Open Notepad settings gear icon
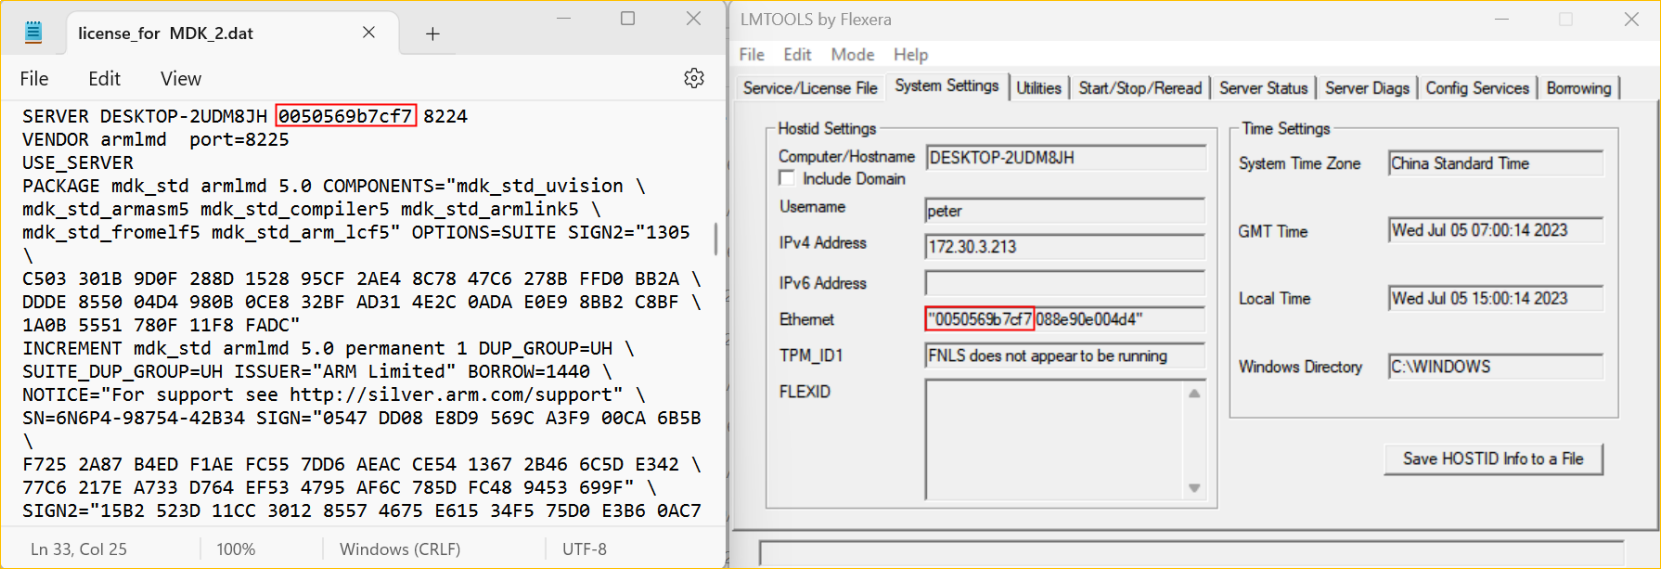Image resolution: width=1662 pixels, height=570 pixels. point(693,78)
